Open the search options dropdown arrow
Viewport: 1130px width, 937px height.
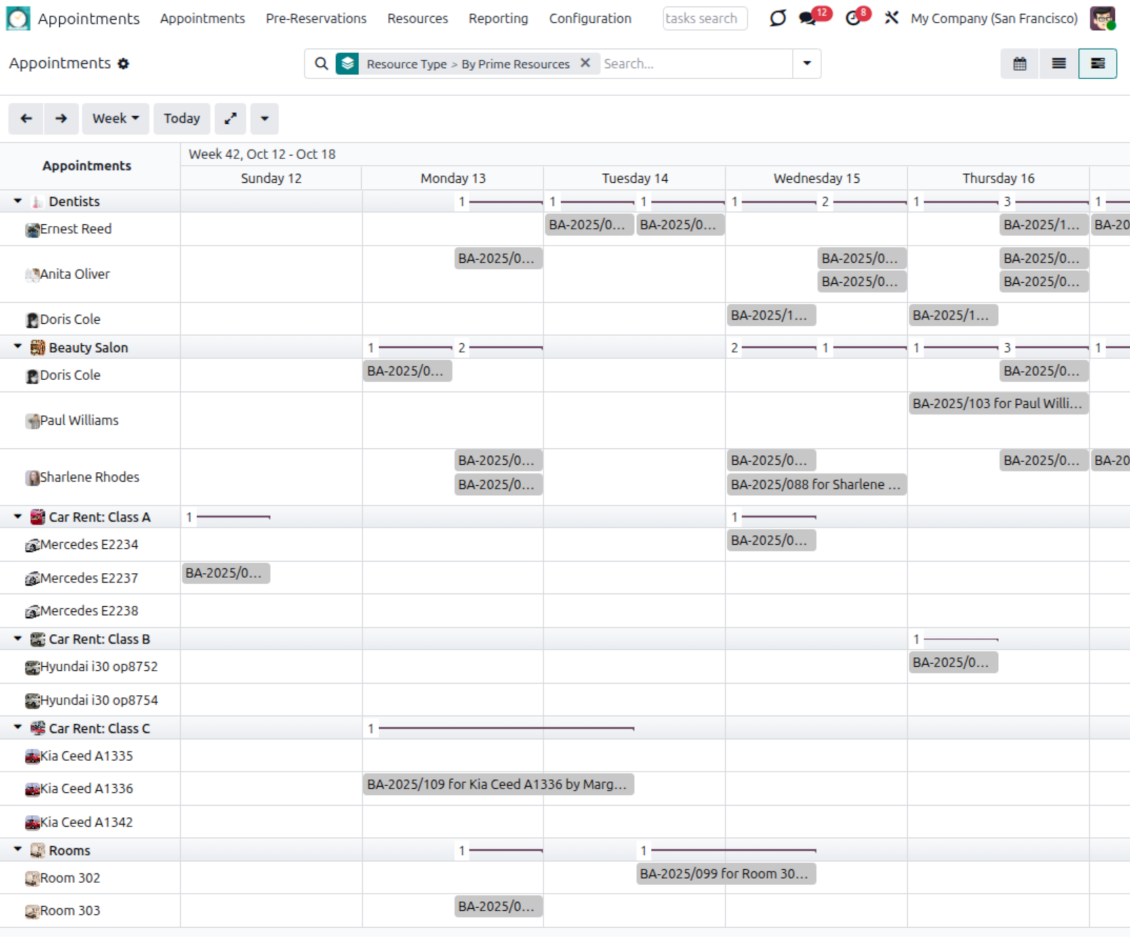pos(807,64)
